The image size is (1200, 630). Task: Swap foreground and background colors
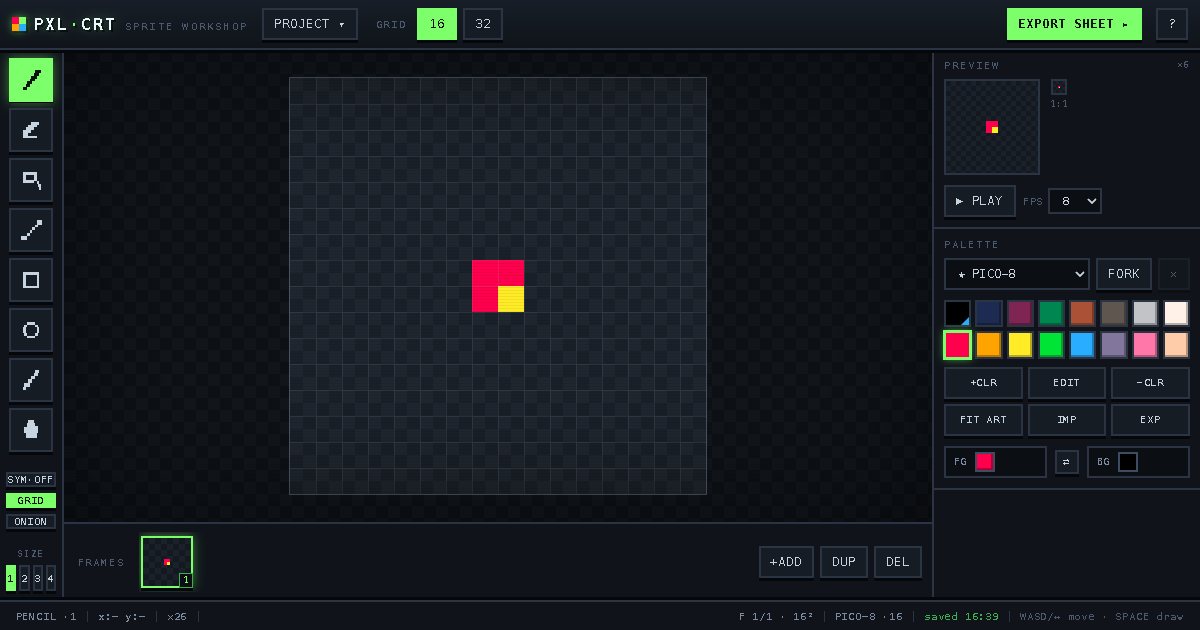[1067, 462]
